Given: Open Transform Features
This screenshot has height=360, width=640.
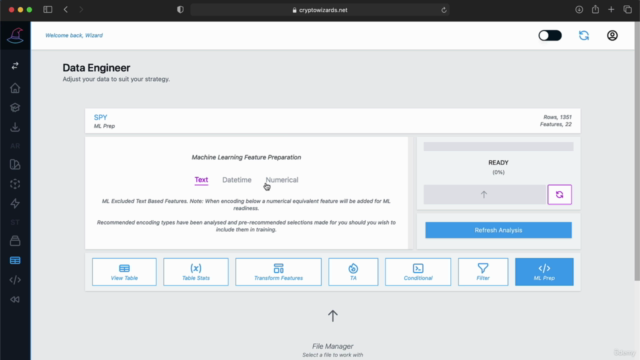Looking at the screenshot, I should 278,272.
